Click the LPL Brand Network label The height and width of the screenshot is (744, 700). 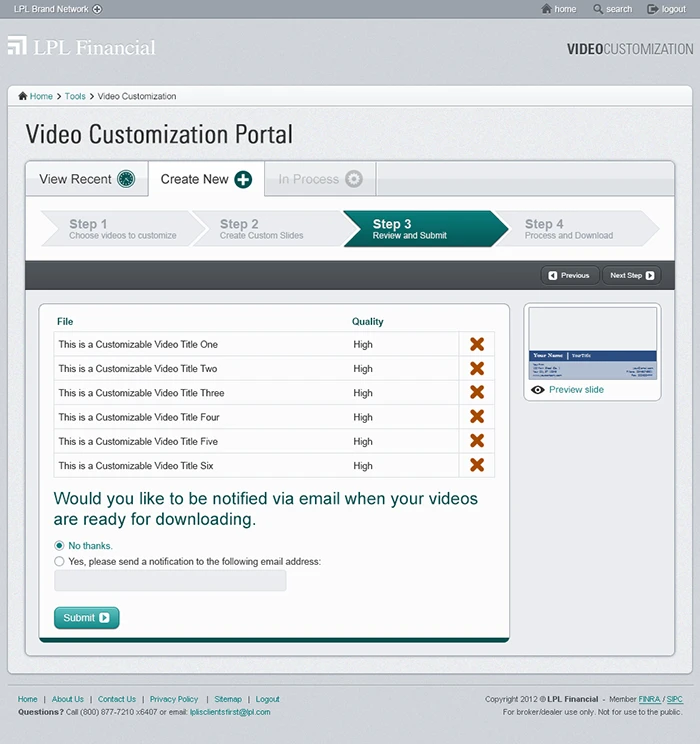(x=51, y=9)
